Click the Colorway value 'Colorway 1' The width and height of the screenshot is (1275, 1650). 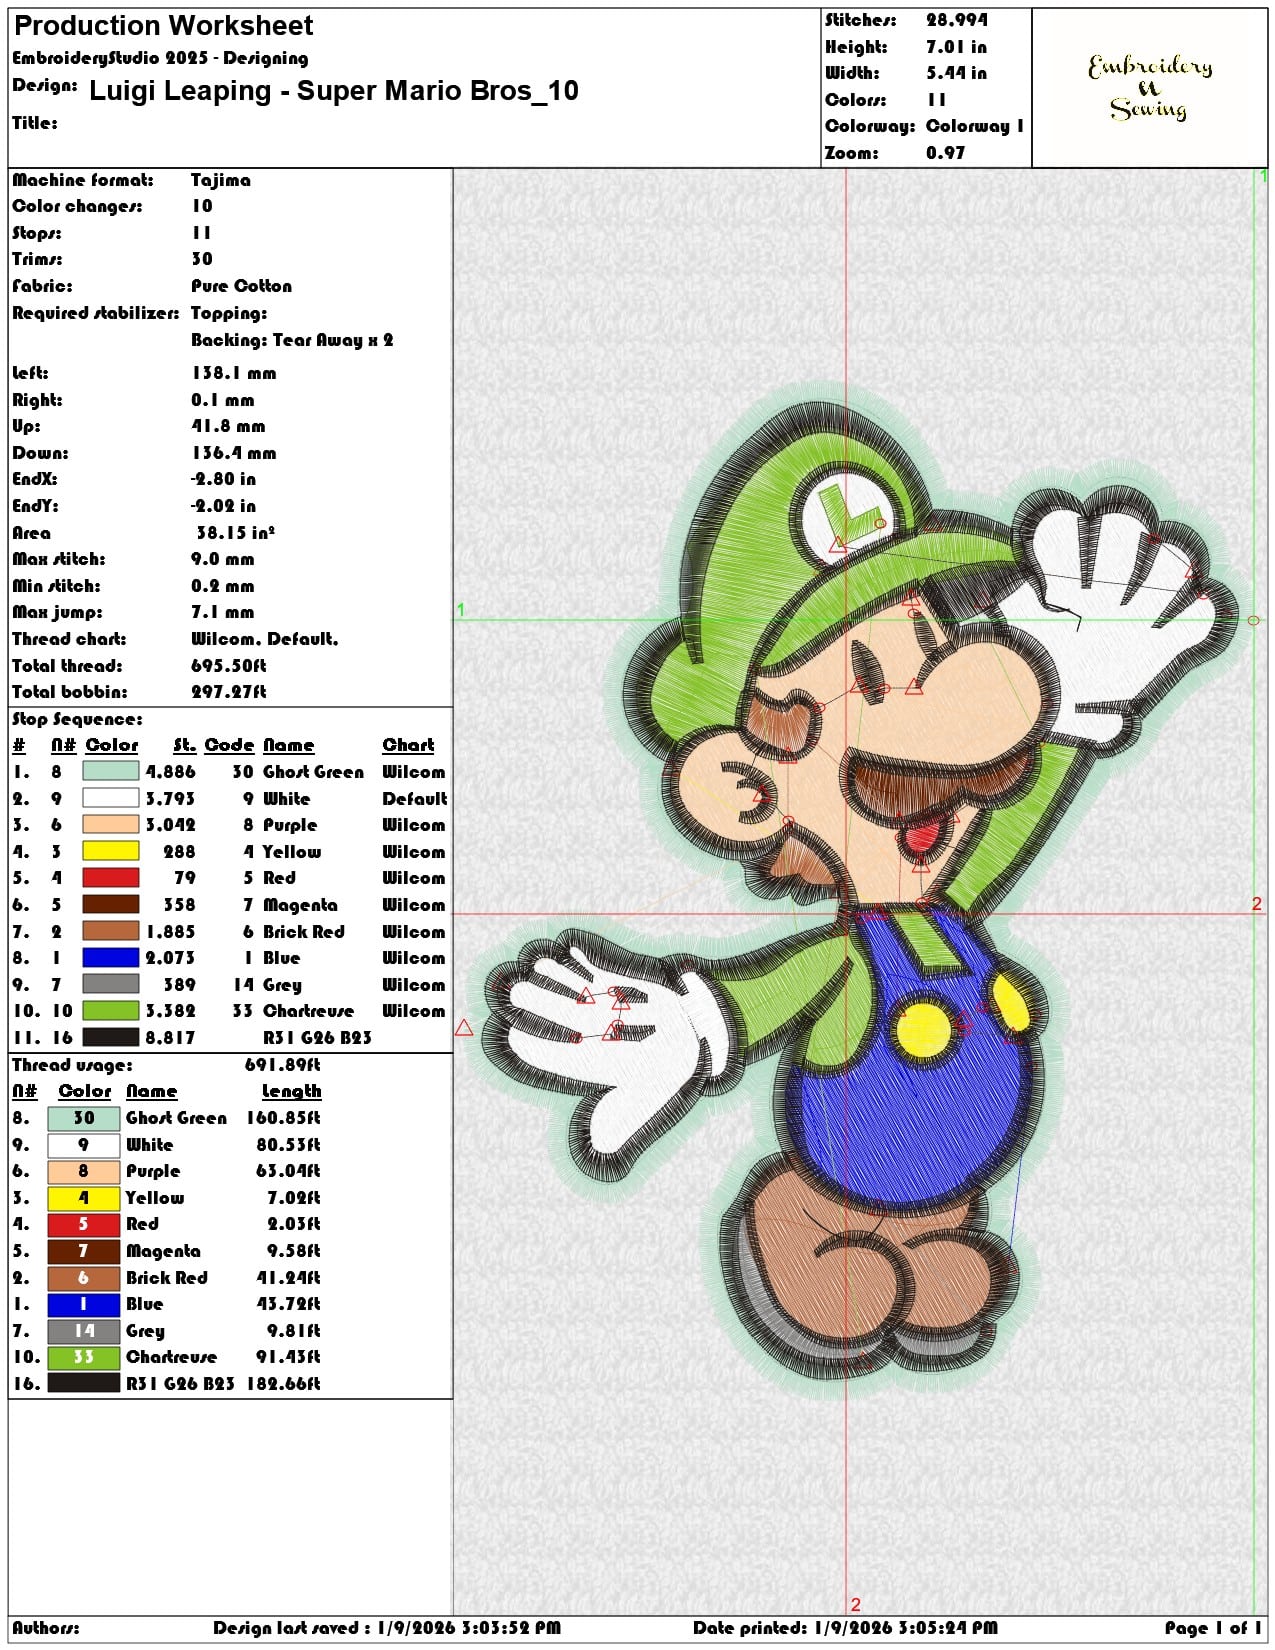(974, 126)
